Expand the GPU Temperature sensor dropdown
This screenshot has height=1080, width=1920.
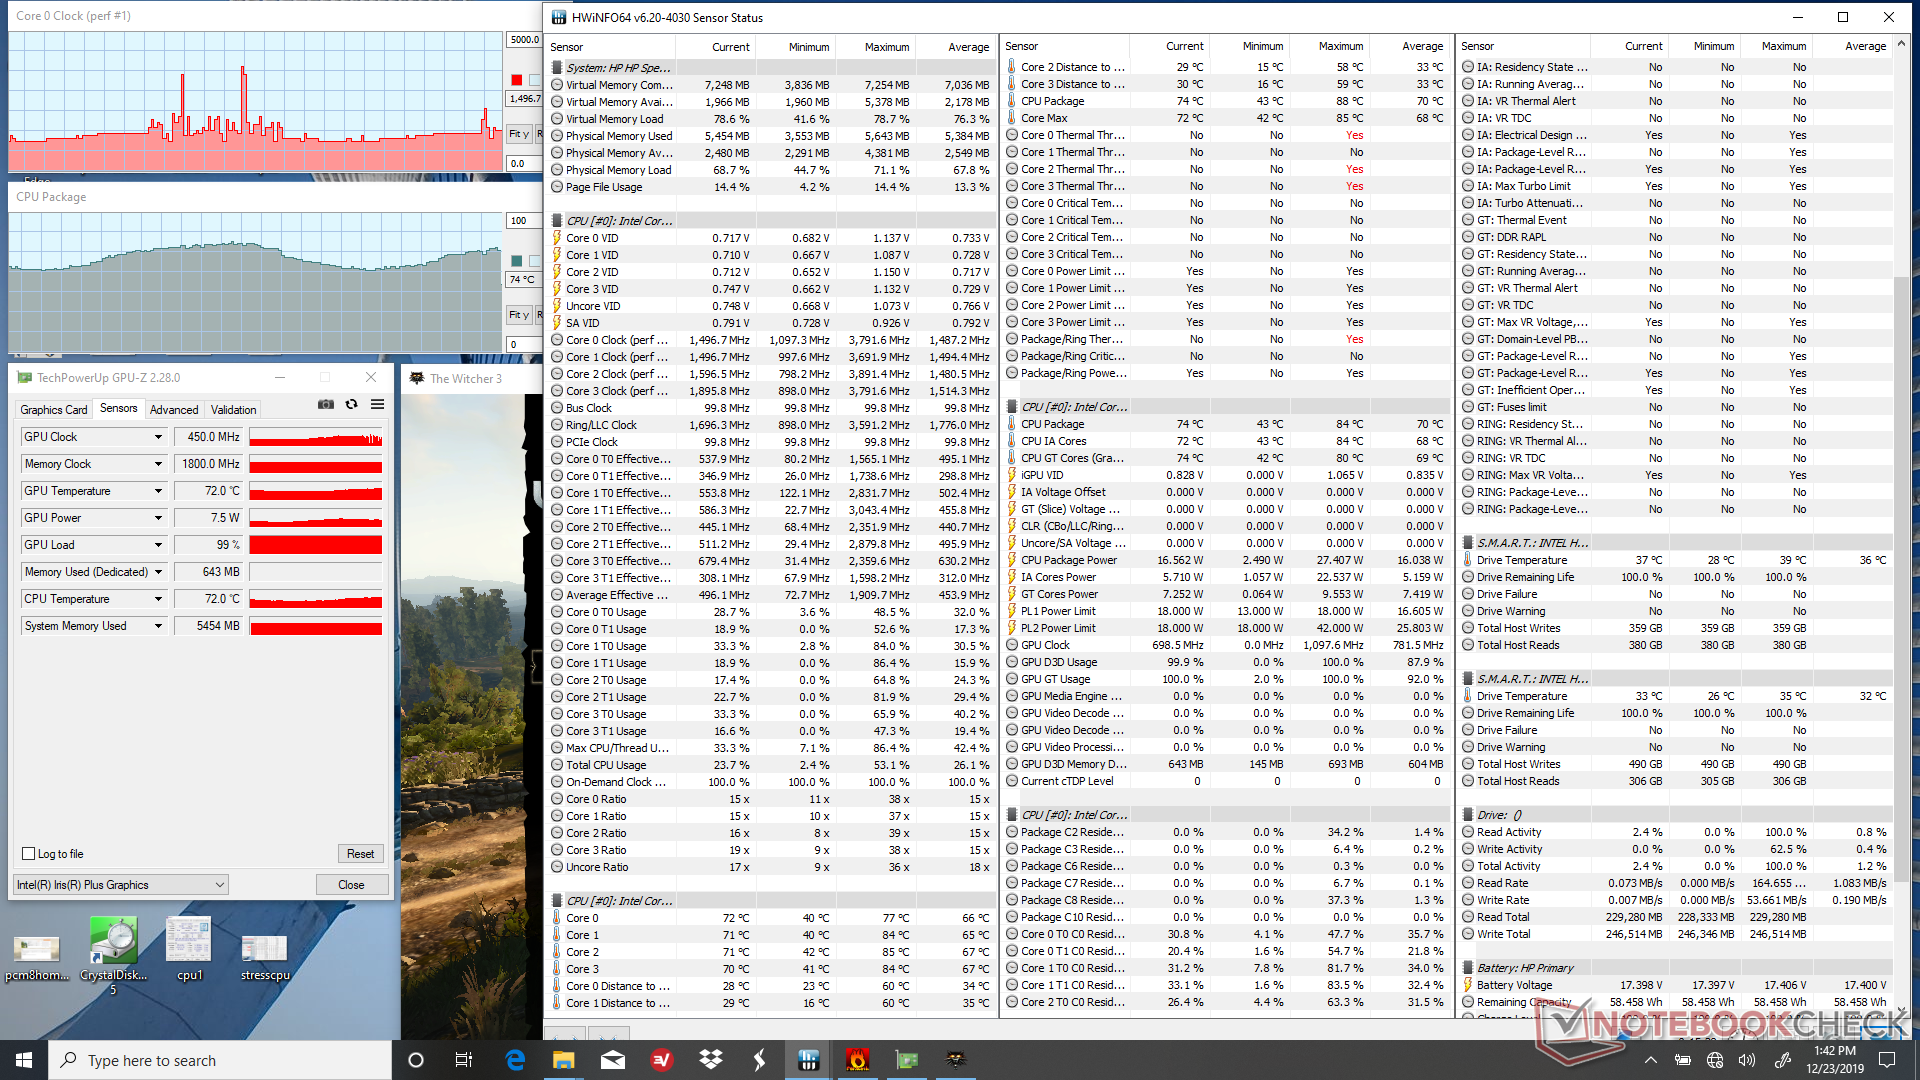point(158,491)
